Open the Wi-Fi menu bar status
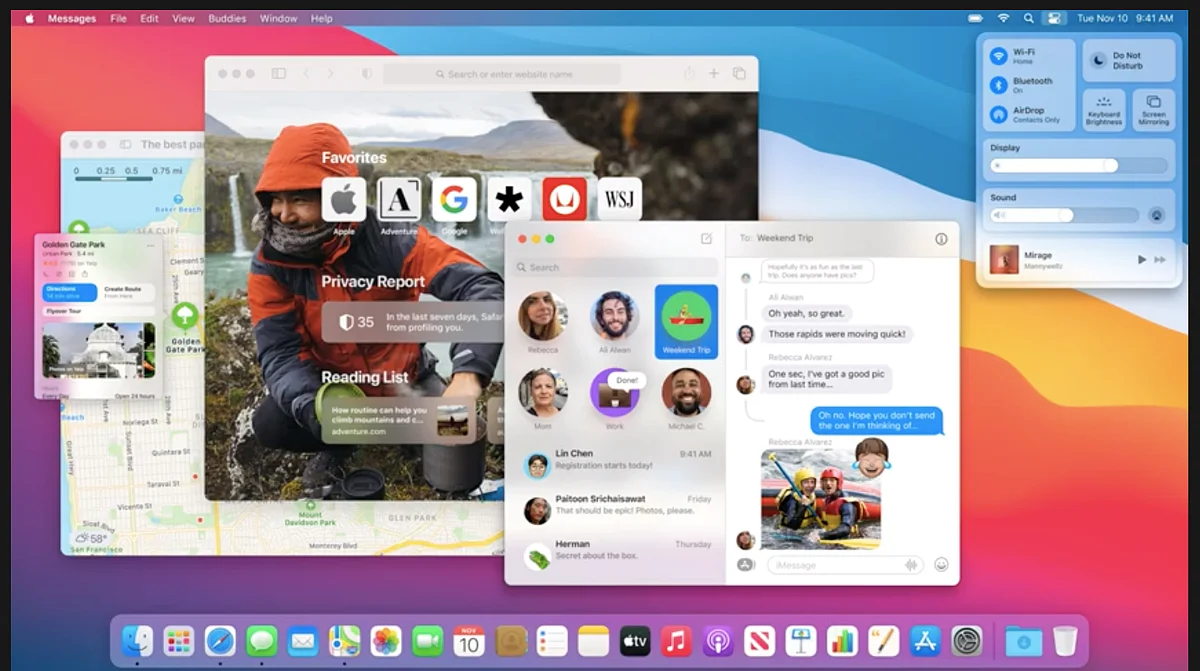Image resolution: width=1200 pixels, height=671 pixels. (1003, 18)
